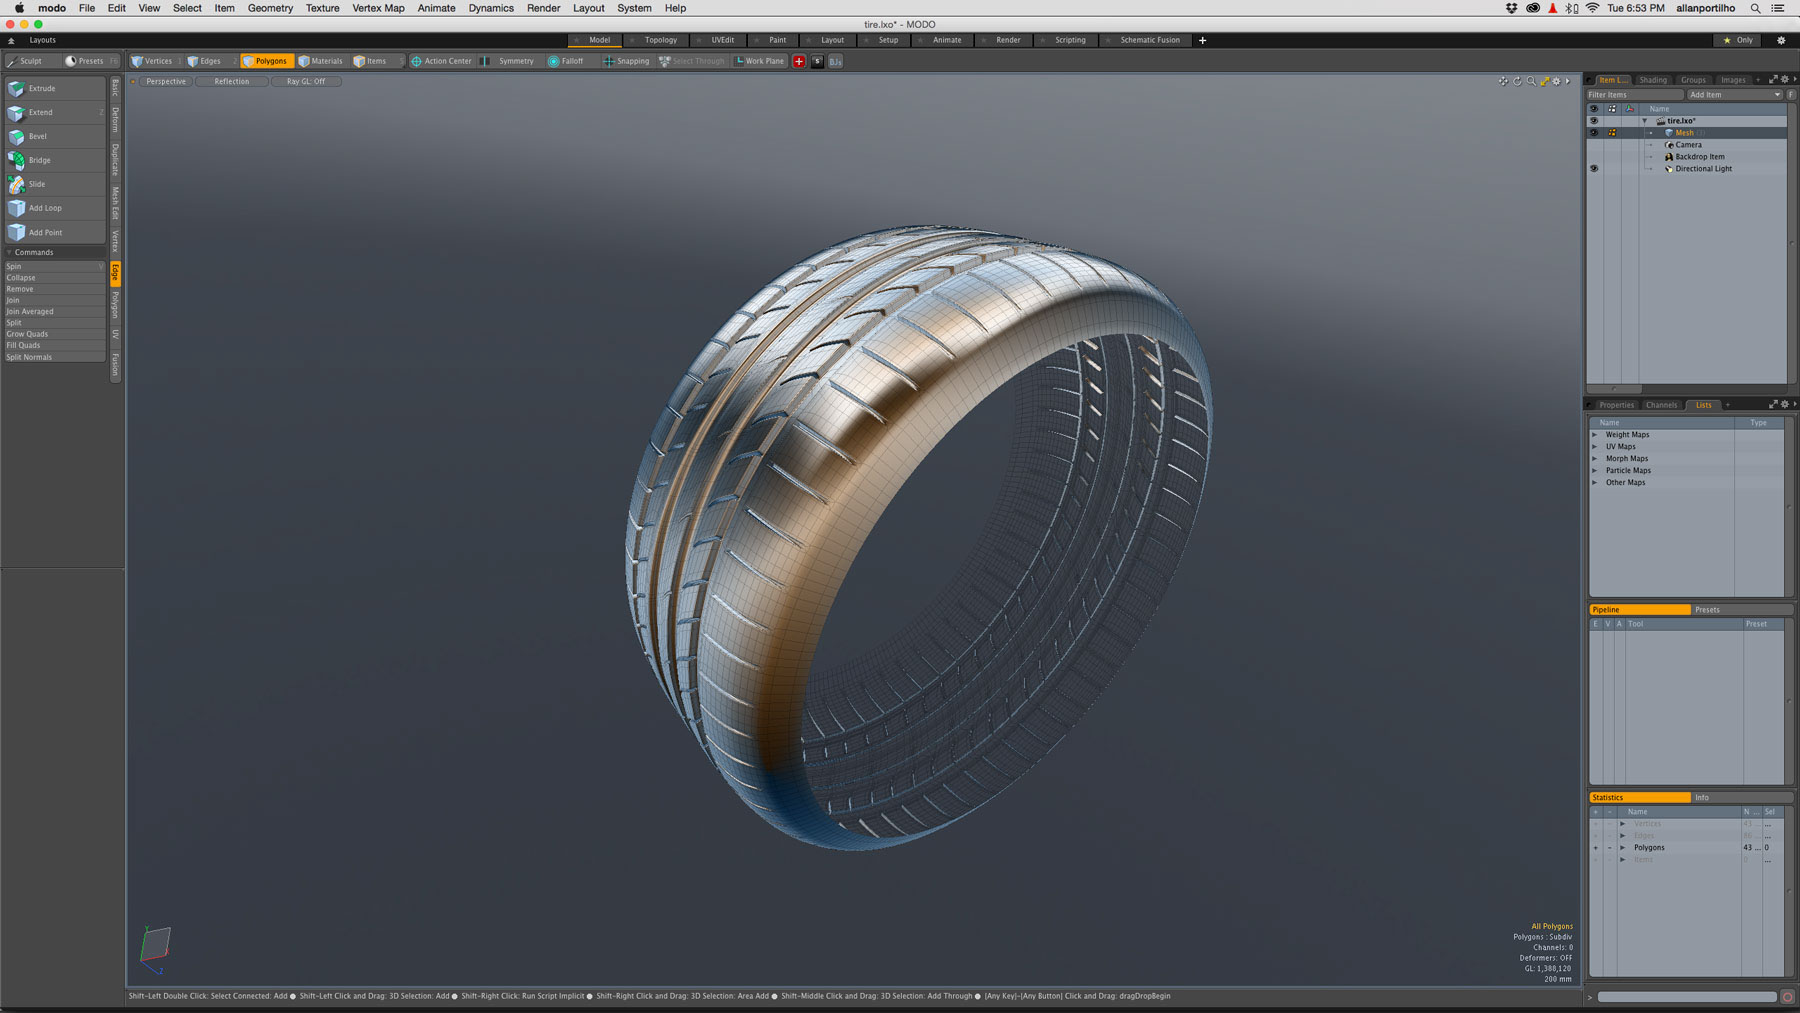
Task: Switch to the Shading tab
Action: [1653, 80]
